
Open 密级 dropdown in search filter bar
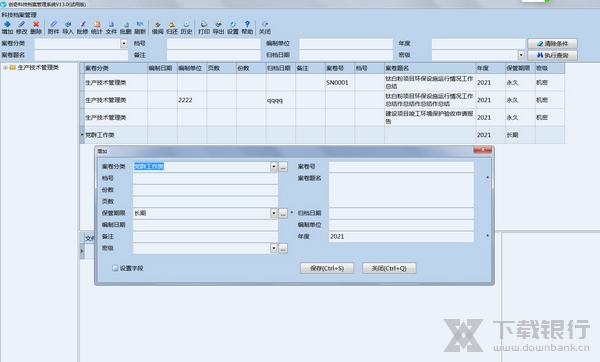[x=521, y=55]
